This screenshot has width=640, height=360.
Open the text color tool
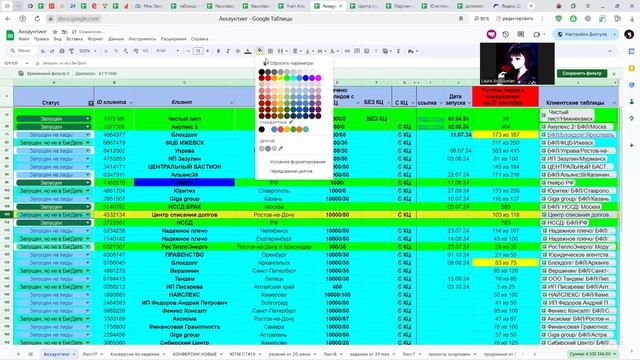pos(248,51)
